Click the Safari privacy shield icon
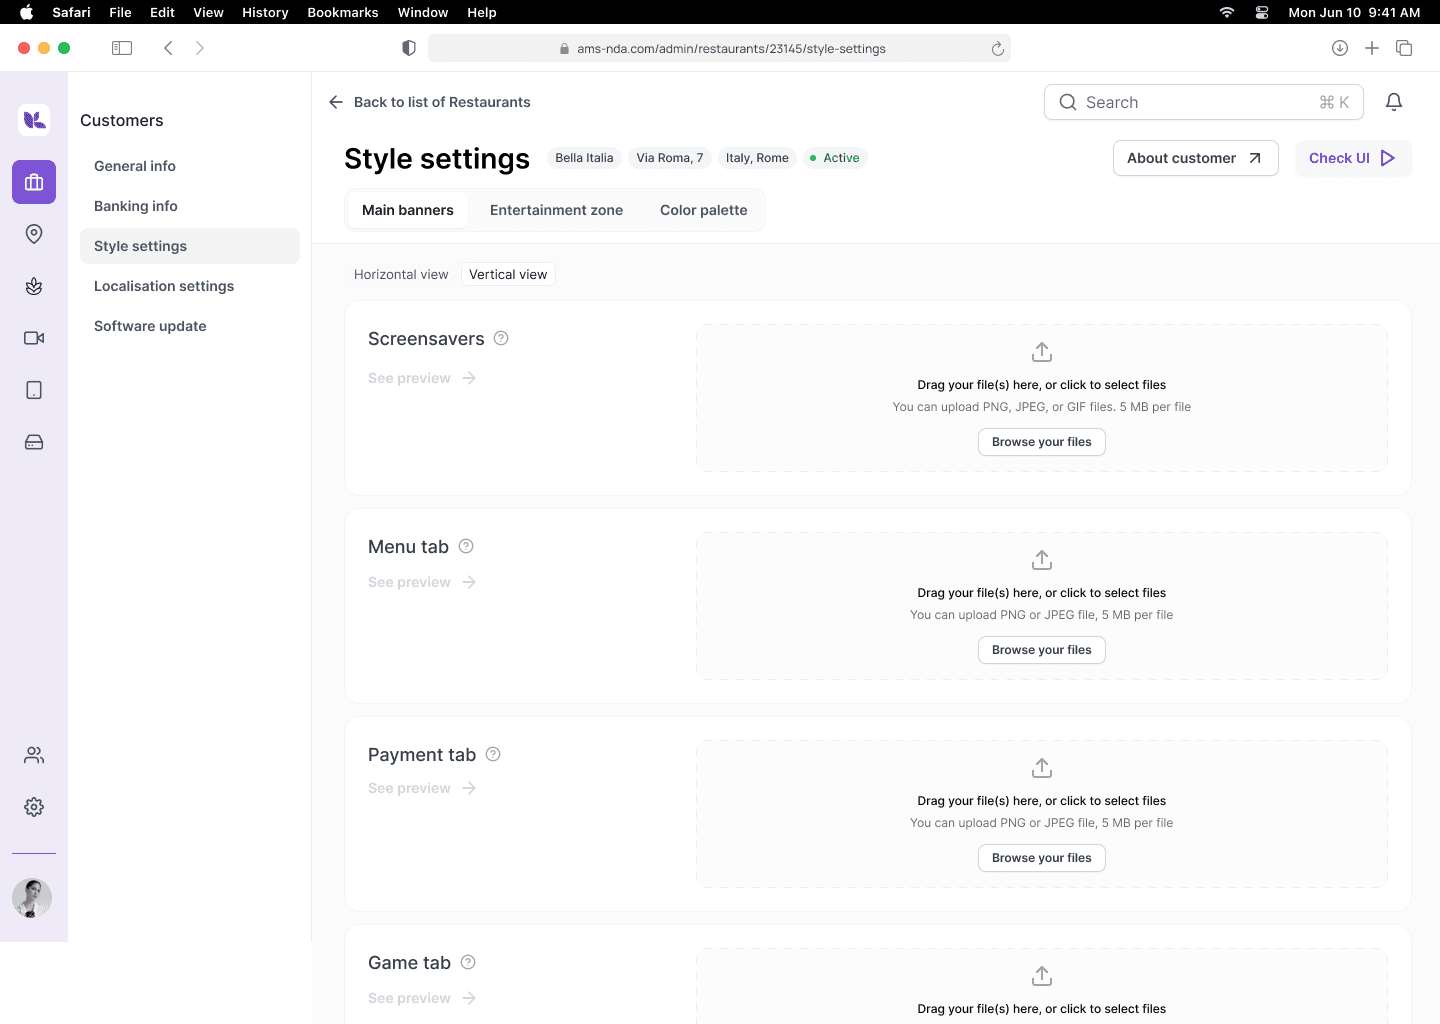Screen dimensions: 1440x1024 click(409, 48)
